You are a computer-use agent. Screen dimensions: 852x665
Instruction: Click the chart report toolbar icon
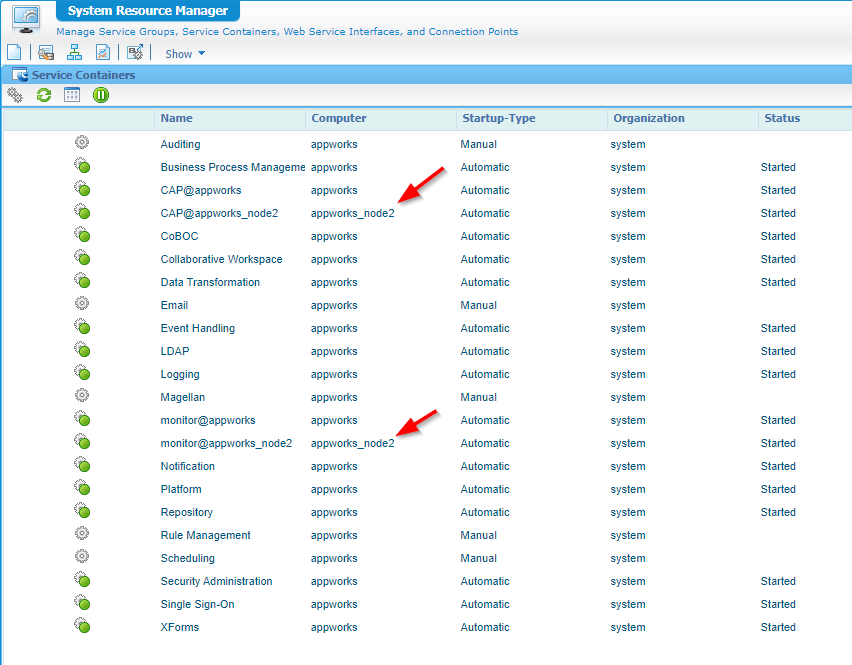103,53
